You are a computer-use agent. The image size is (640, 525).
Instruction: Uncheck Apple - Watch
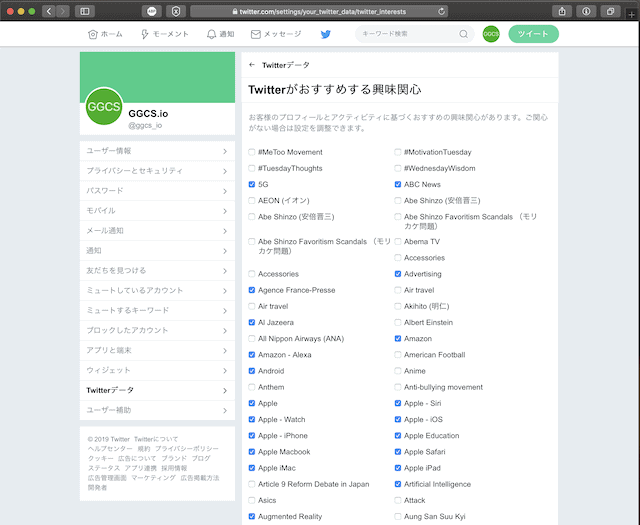tap(252, 420)
